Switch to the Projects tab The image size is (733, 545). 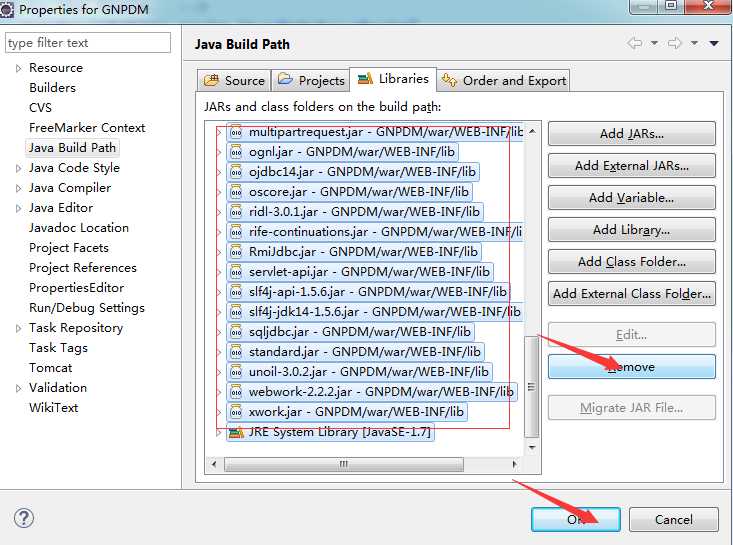pyautogui.click(x=311, y=80)
